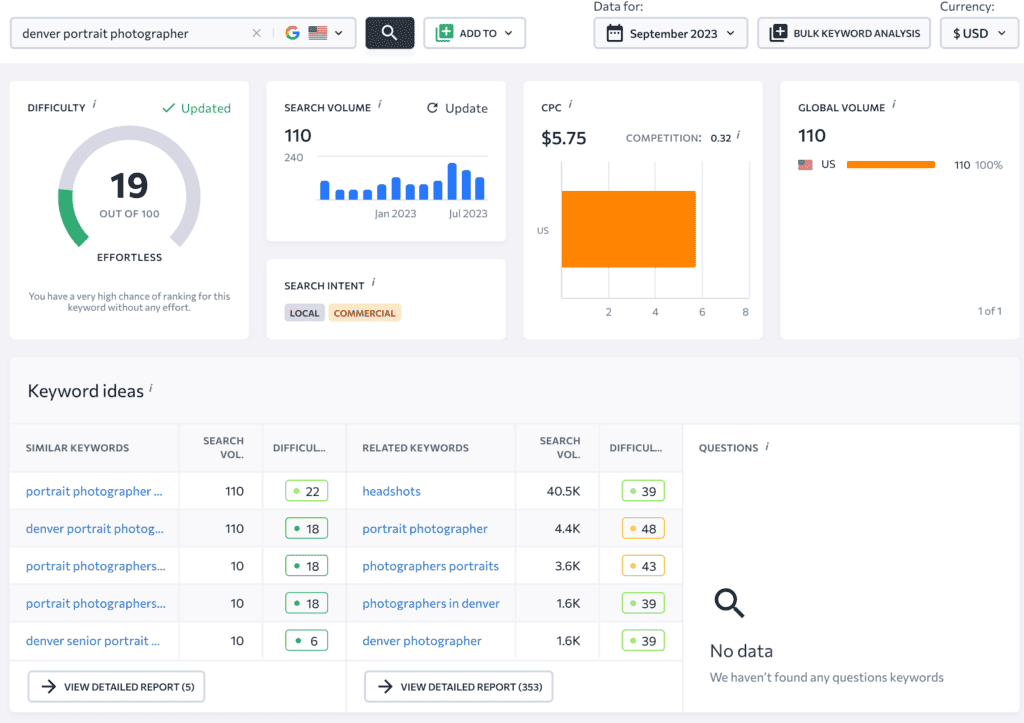Click the $5.75 CPC value
The image size is (1024, 723).
tap(564, 138)
